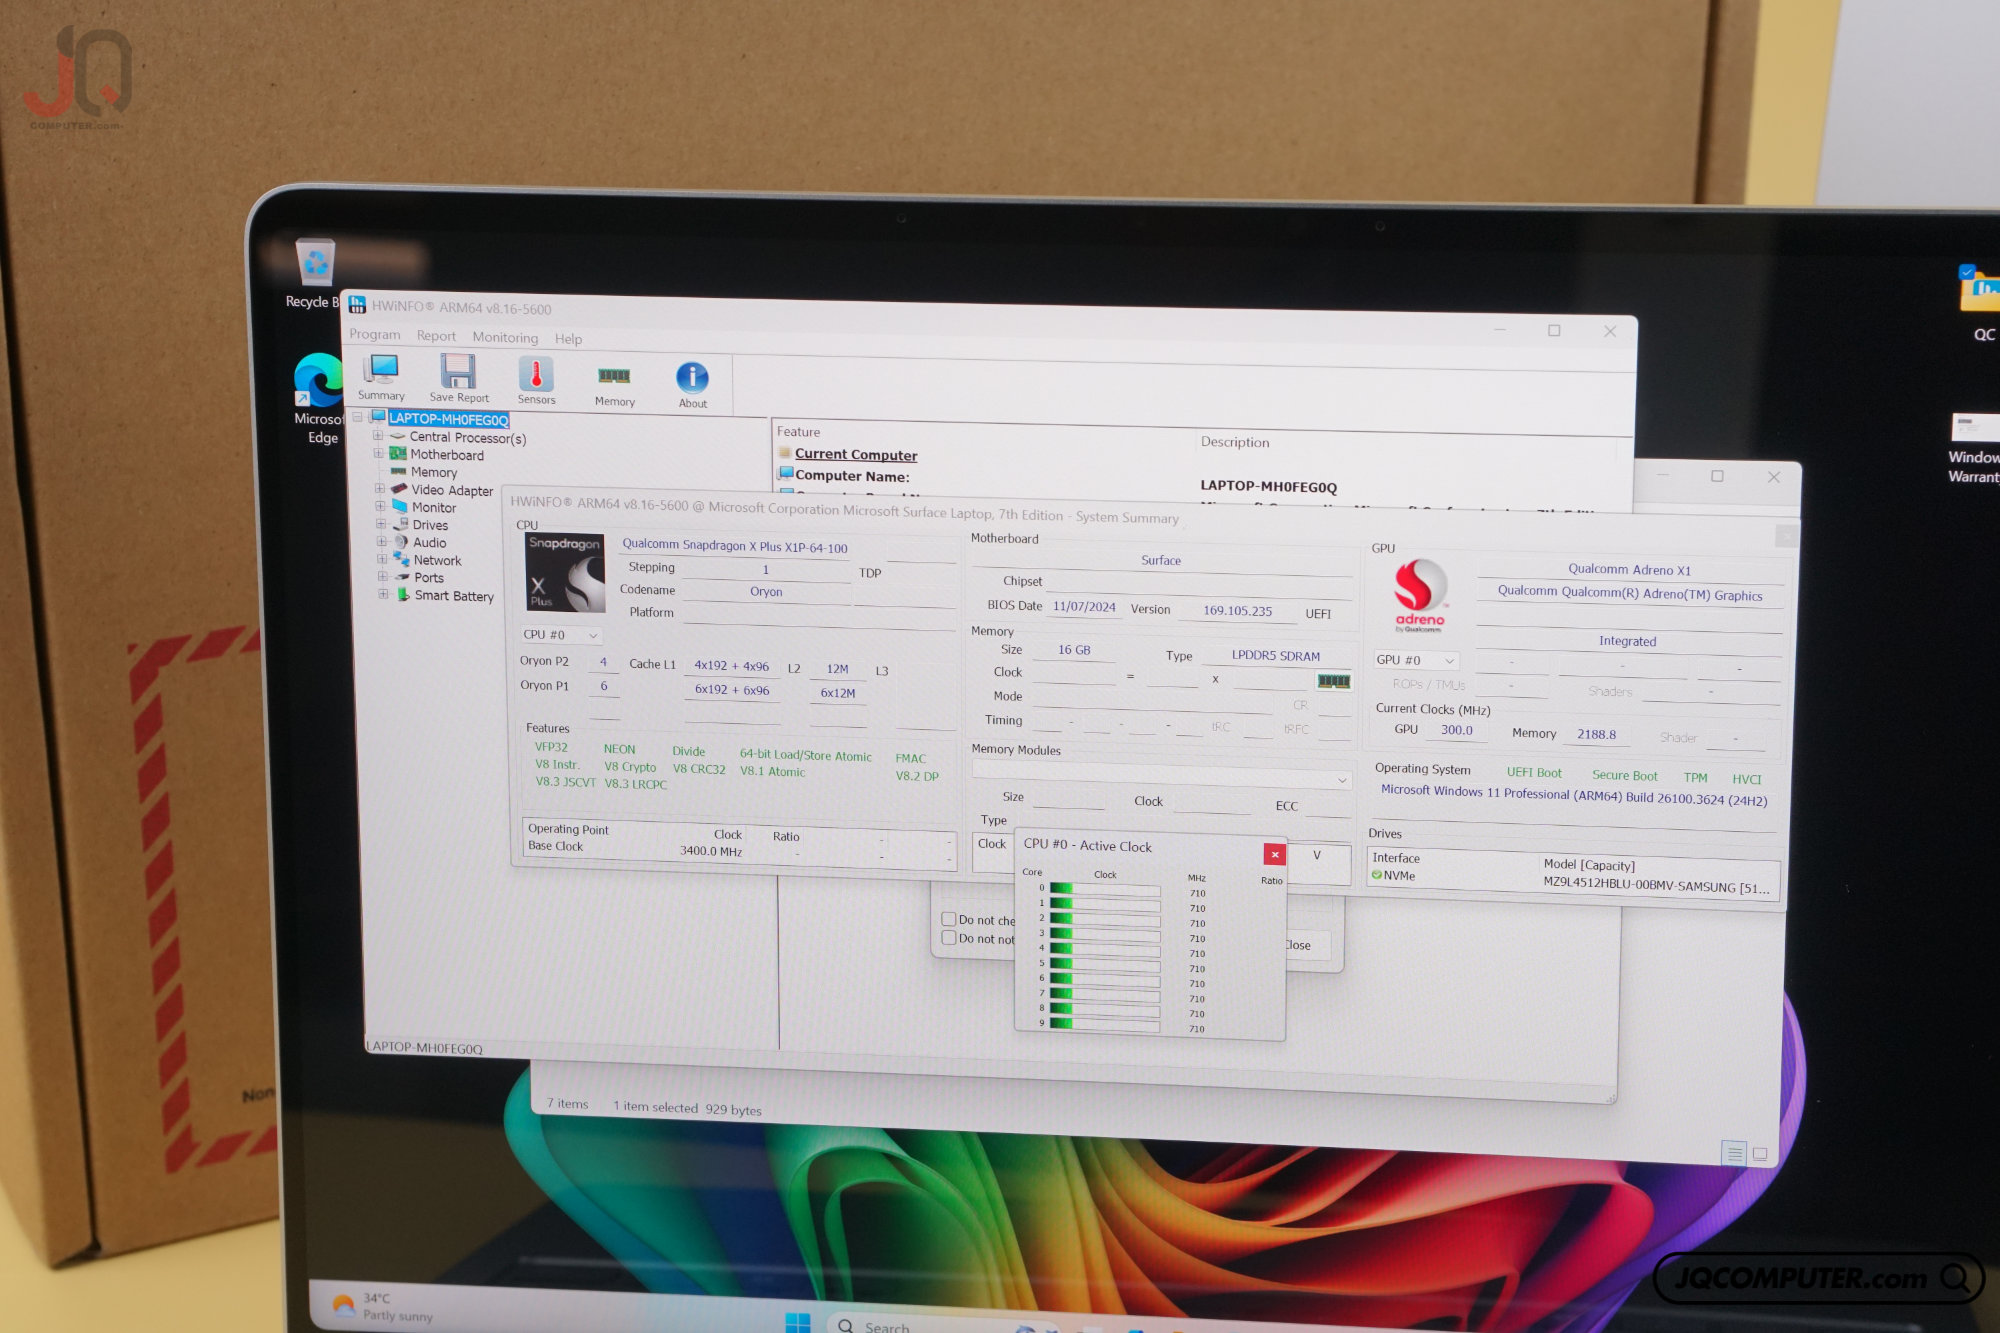The width and height of the screenshot is (2000, 1333).
Task: Expand the Video Adapter tree node
Action: [x=380, y=489]
